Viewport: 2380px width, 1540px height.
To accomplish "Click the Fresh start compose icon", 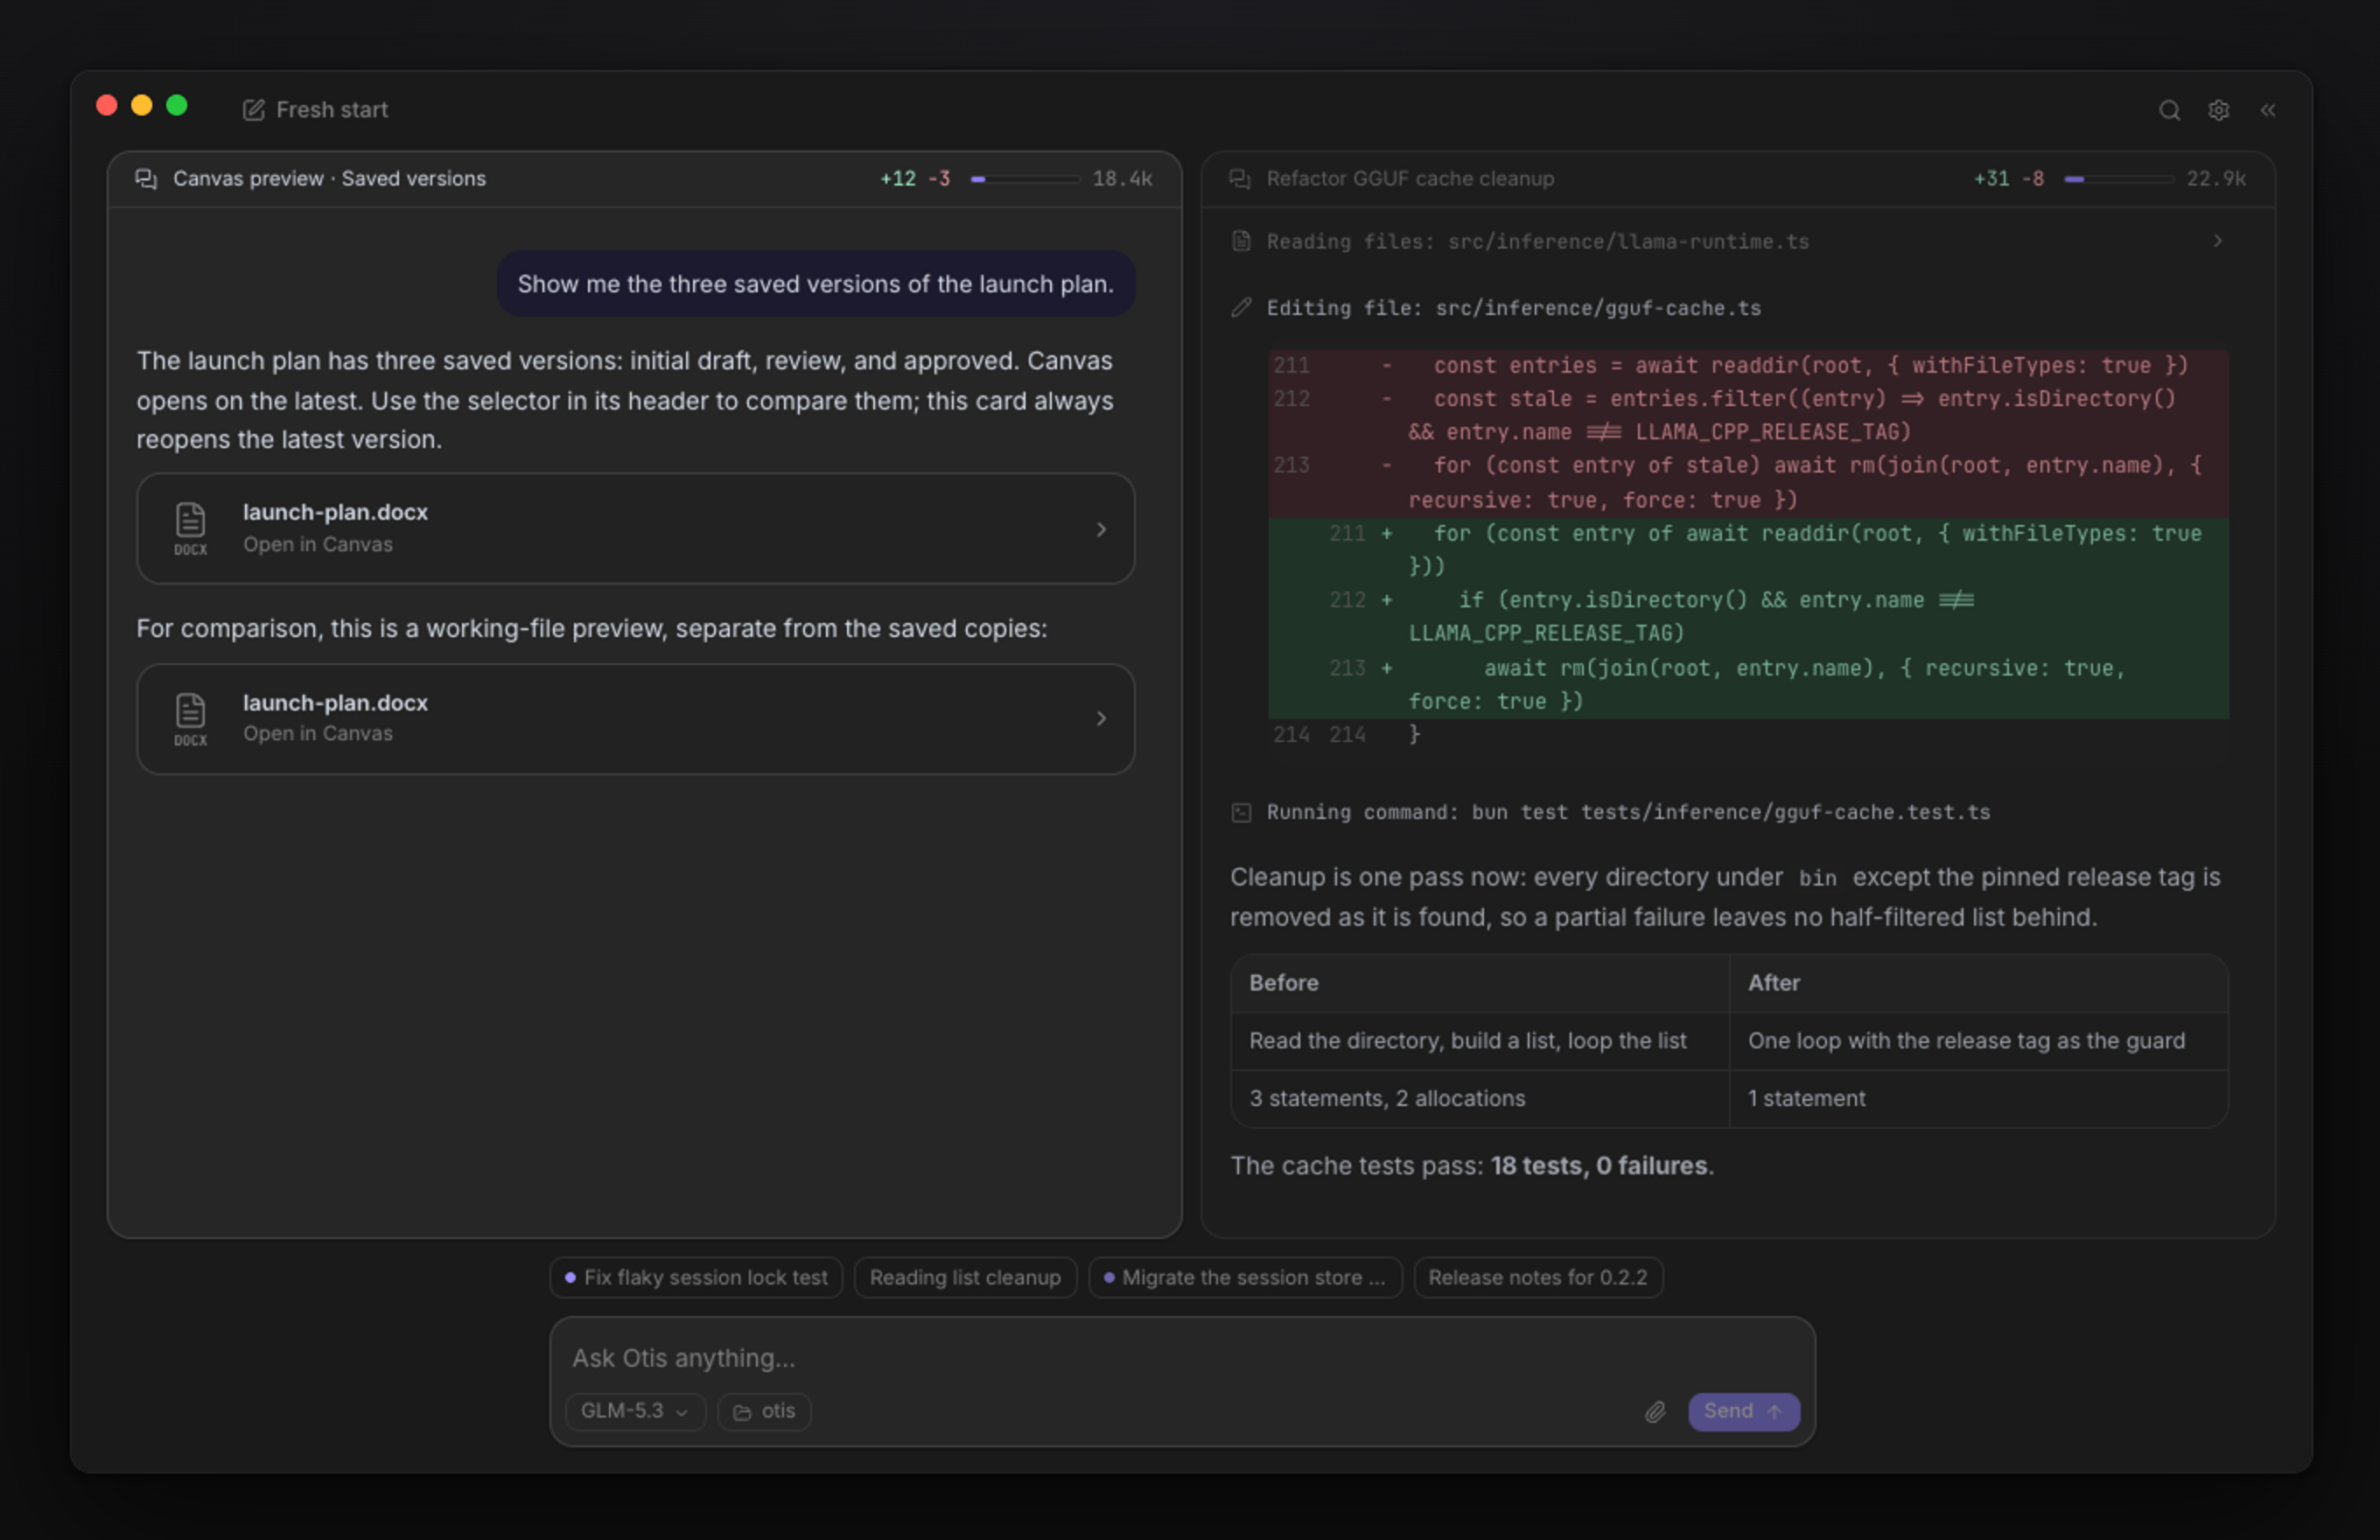I will pyautogui.click(x=253, y=110).
